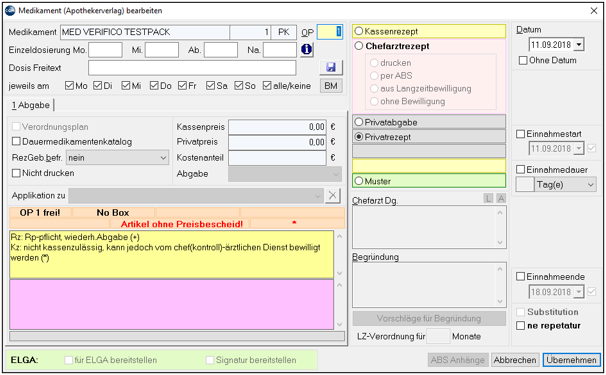
Task: Click the Abbrechen button
Action: coord(515,360)
